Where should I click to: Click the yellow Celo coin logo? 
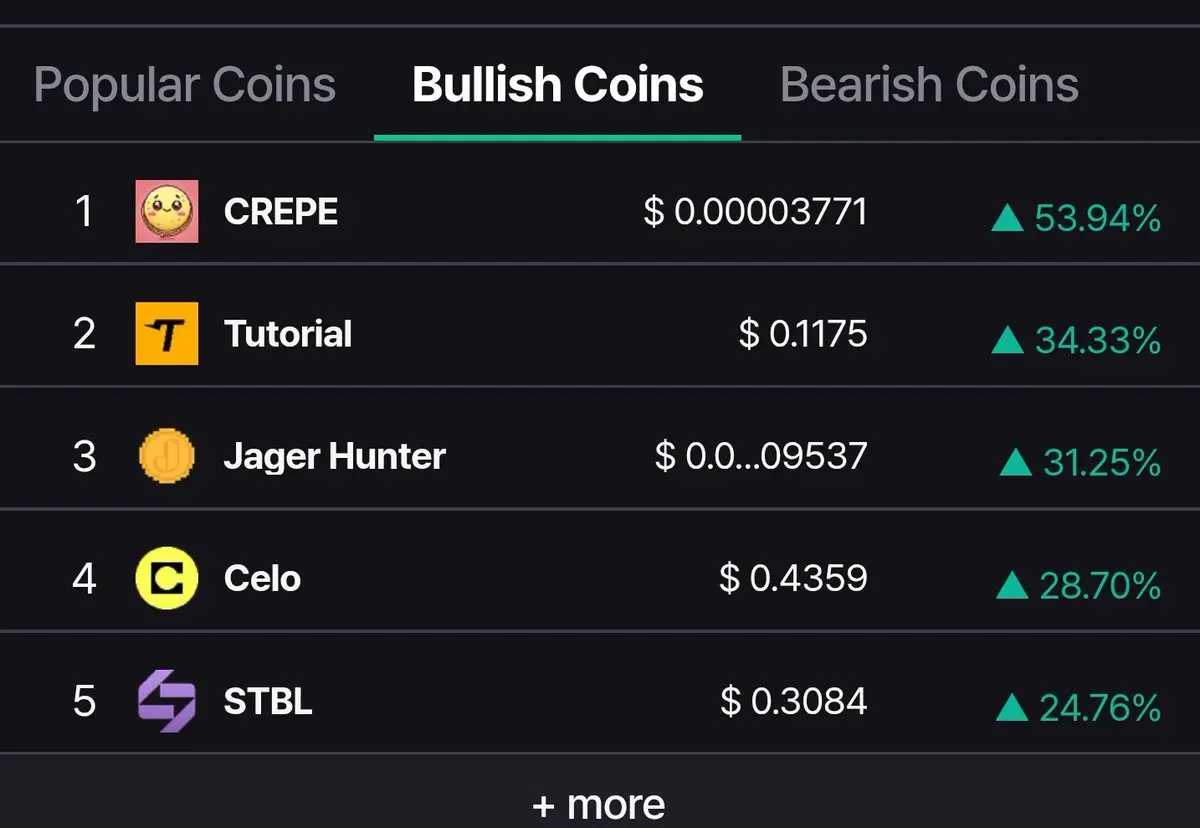[167, 579]
